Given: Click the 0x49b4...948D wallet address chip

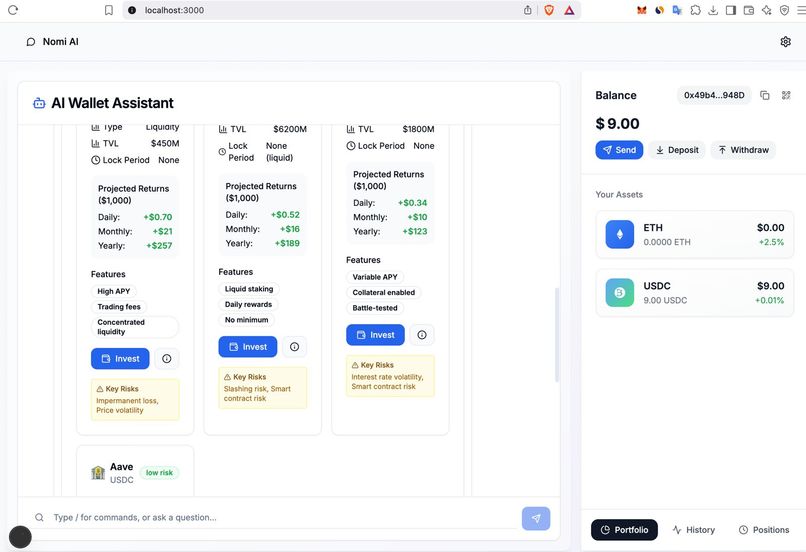Looking at the screenshot, I should 714,95.
